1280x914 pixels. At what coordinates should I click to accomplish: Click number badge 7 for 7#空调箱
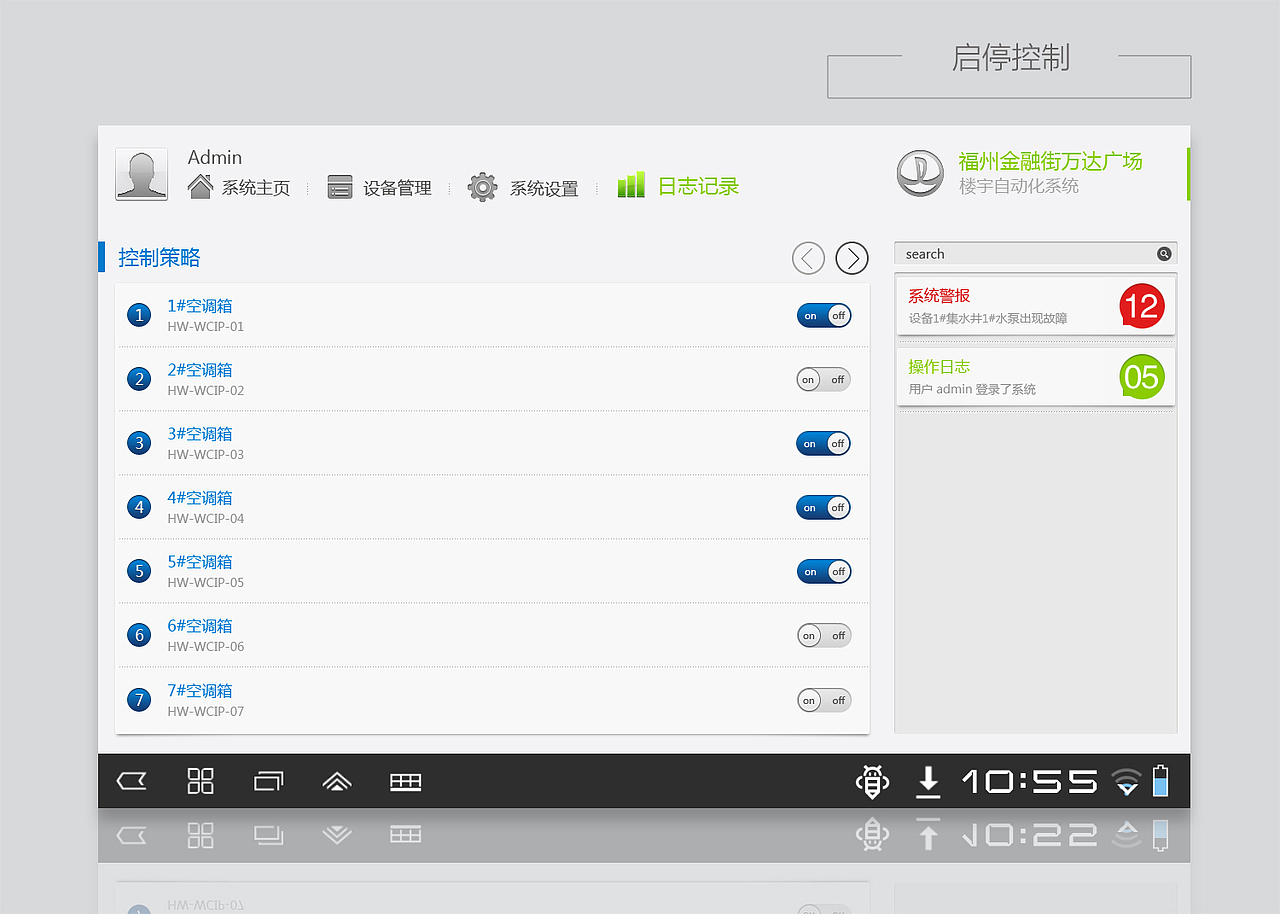pyautogui.click(x=139, y=700)
